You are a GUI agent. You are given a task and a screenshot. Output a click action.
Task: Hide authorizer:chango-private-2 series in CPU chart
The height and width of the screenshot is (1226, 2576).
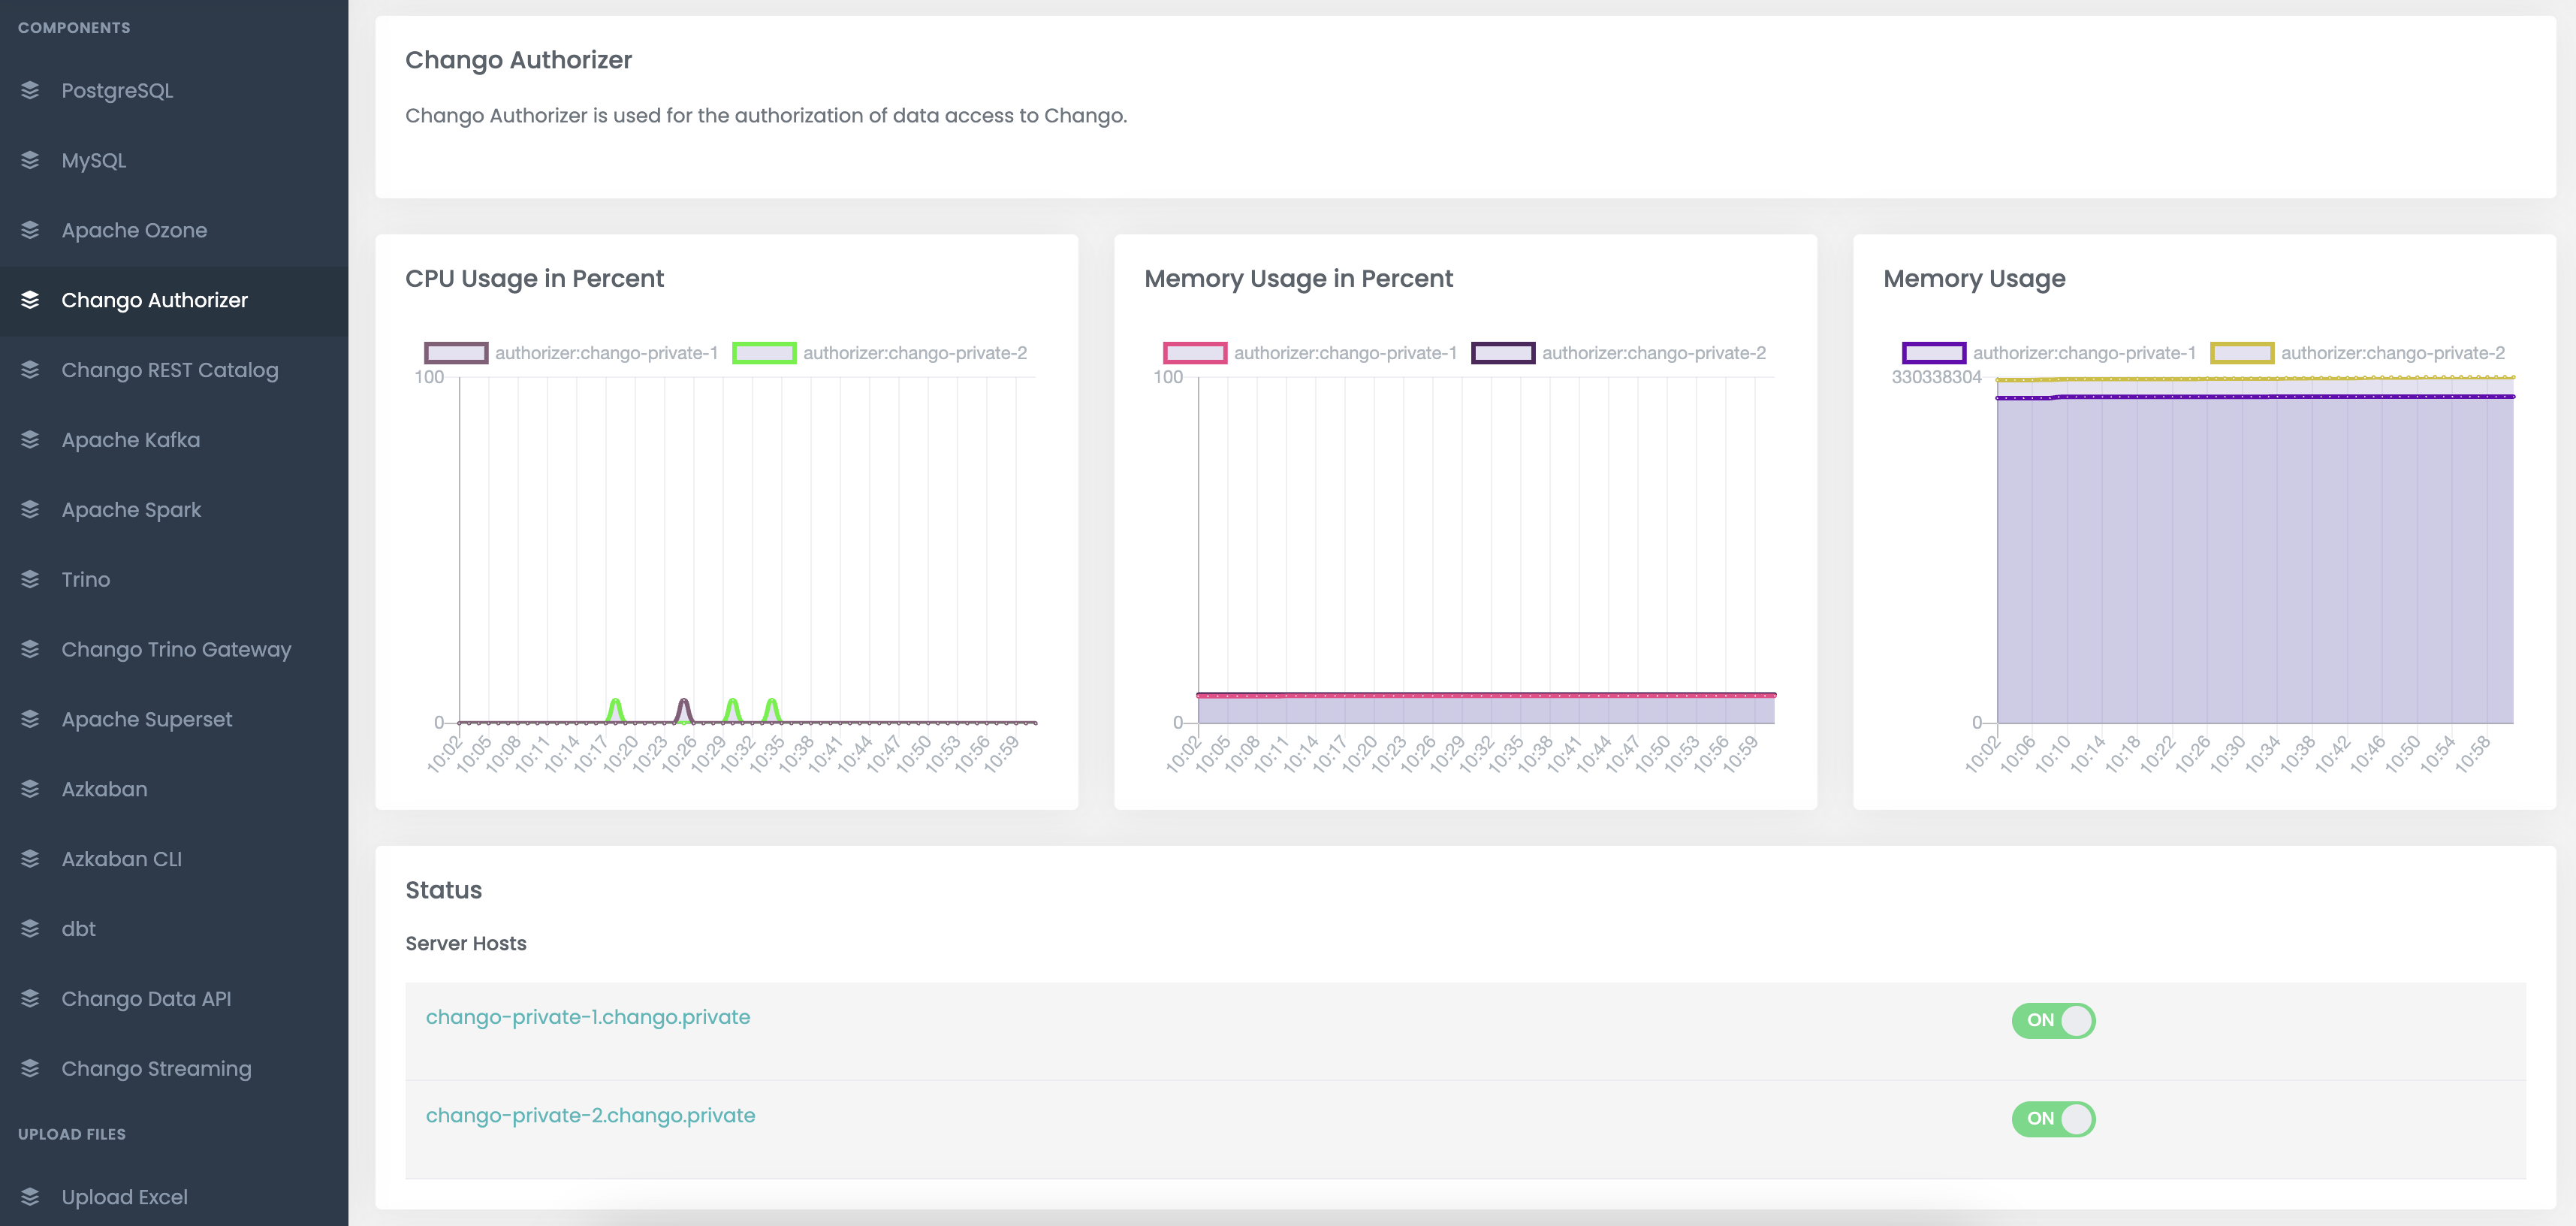879,353
